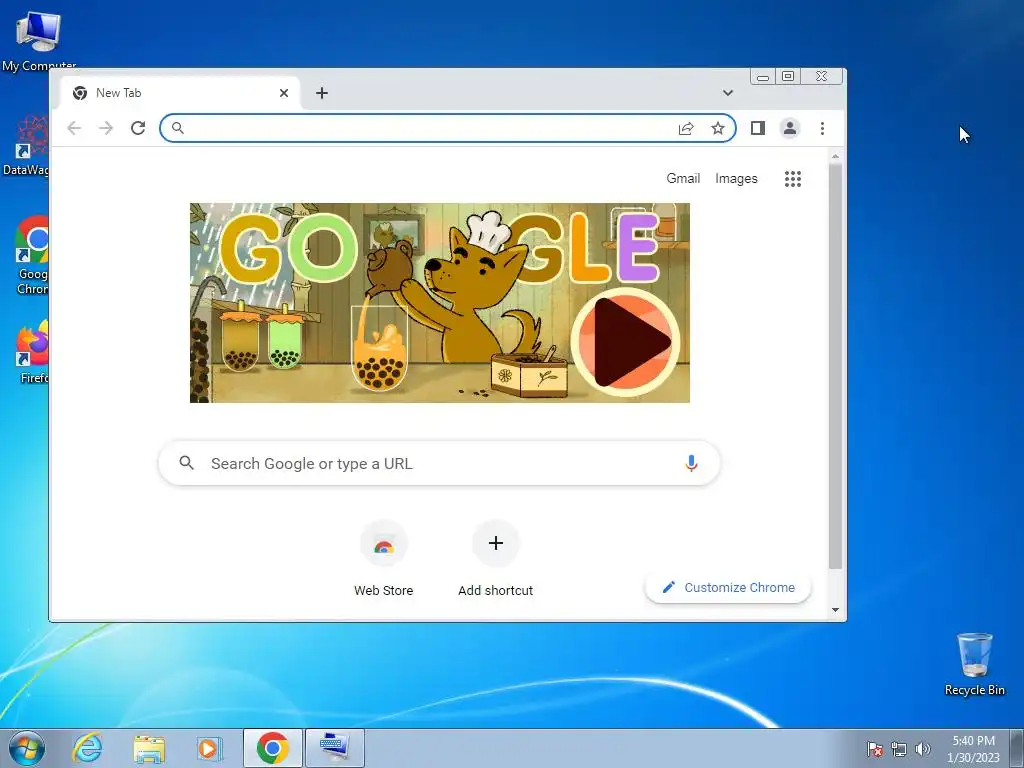Click the scrollbar up arrow
Viewport: 1024px width, 768px height.
pos(835,157)
